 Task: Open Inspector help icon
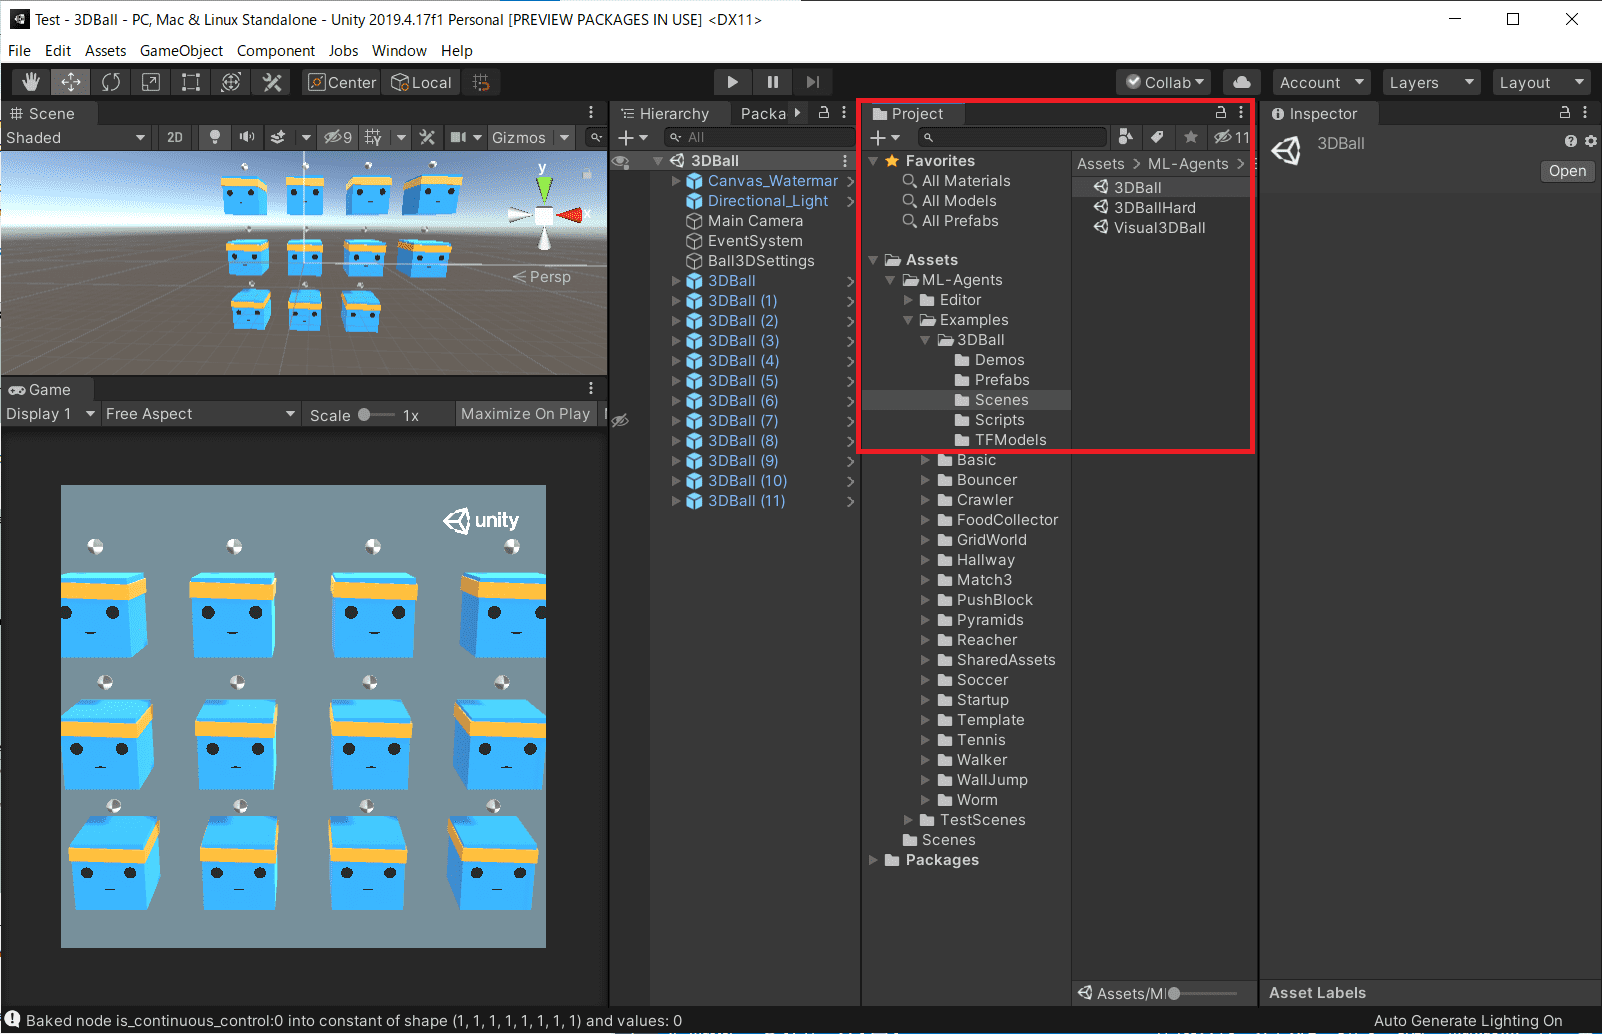point(1571,142)
